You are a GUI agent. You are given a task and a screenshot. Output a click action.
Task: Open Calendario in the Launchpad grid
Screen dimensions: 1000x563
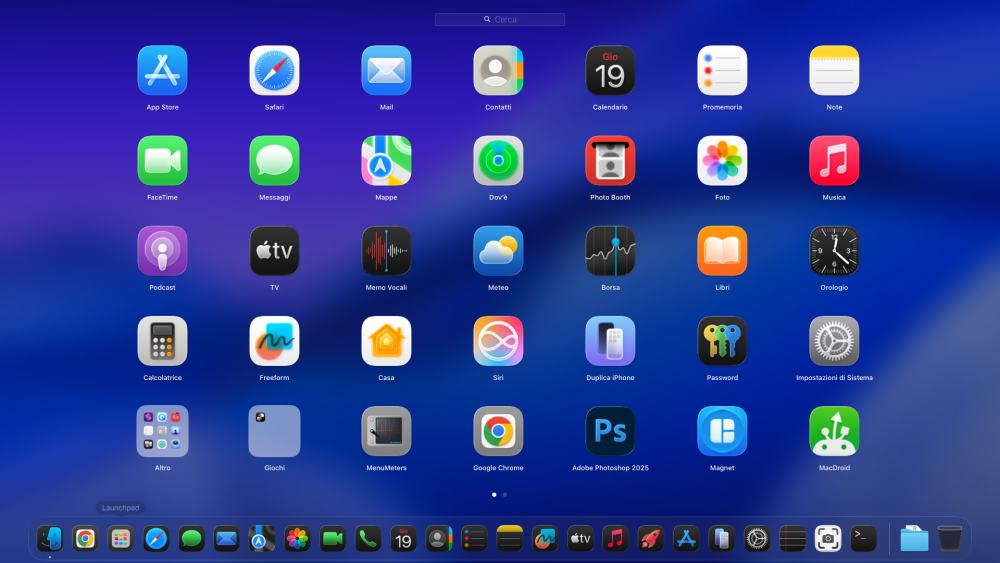pos(610,71)
